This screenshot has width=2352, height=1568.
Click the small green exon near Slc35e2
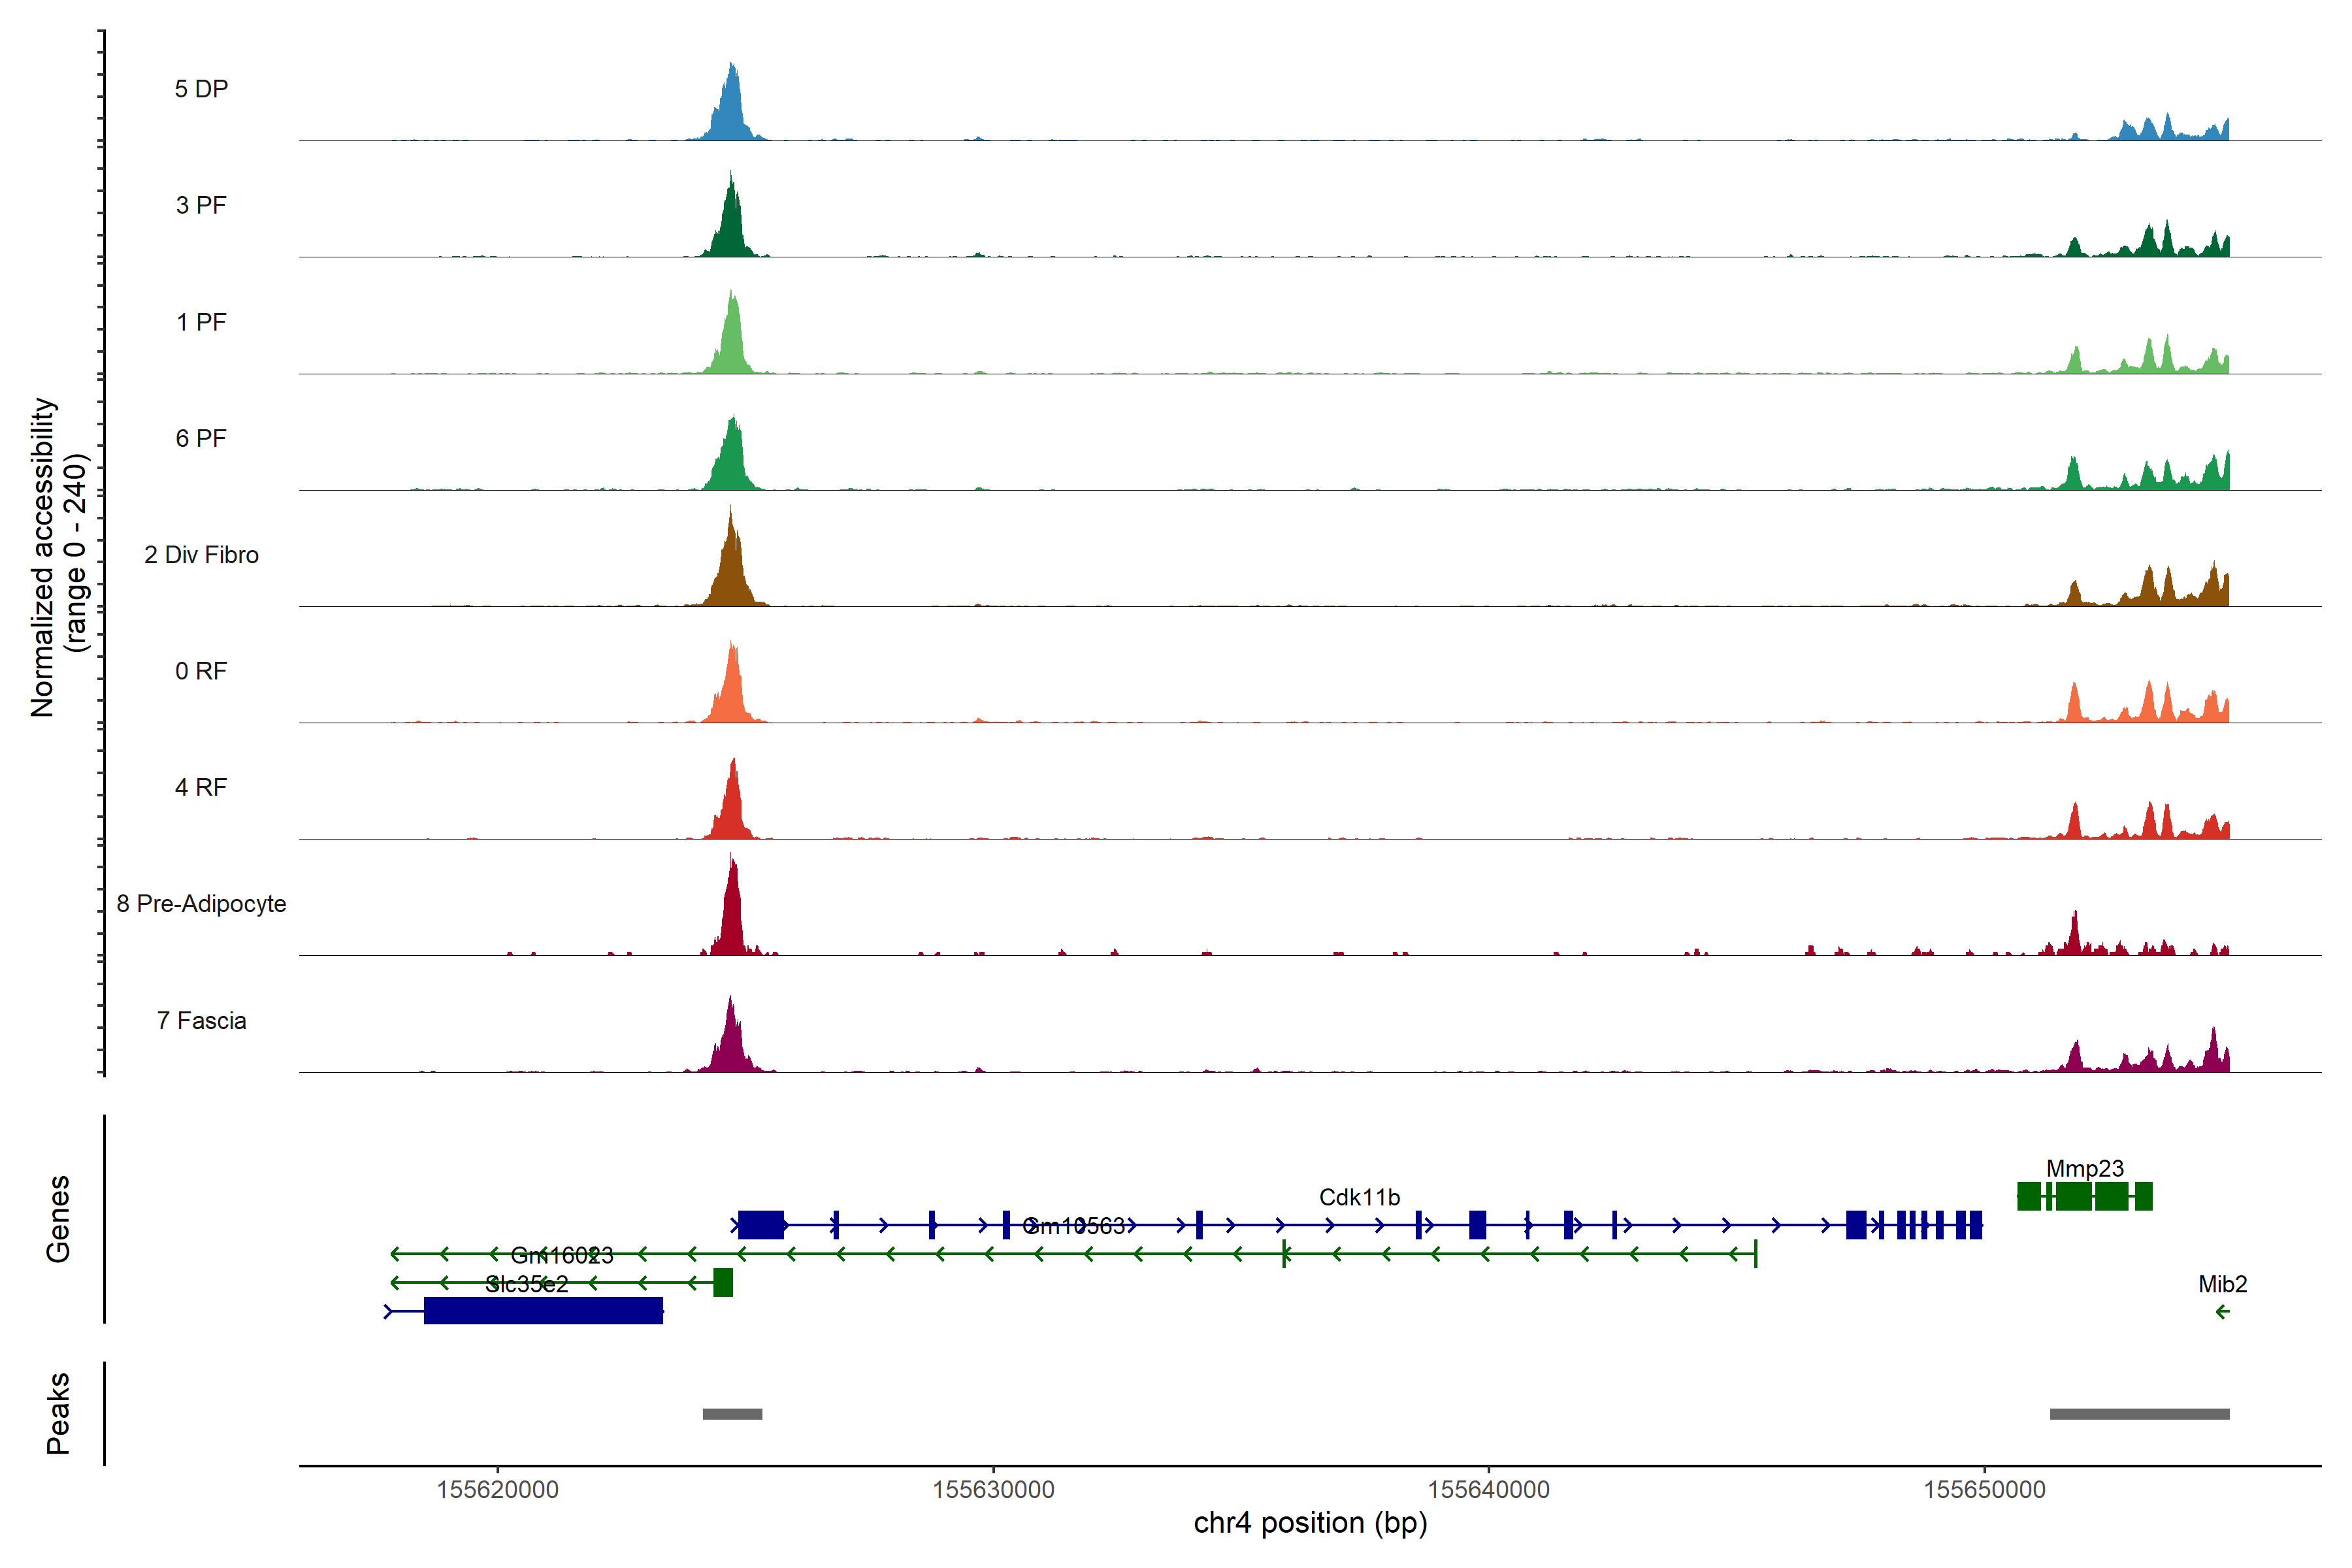point(723,1282)
